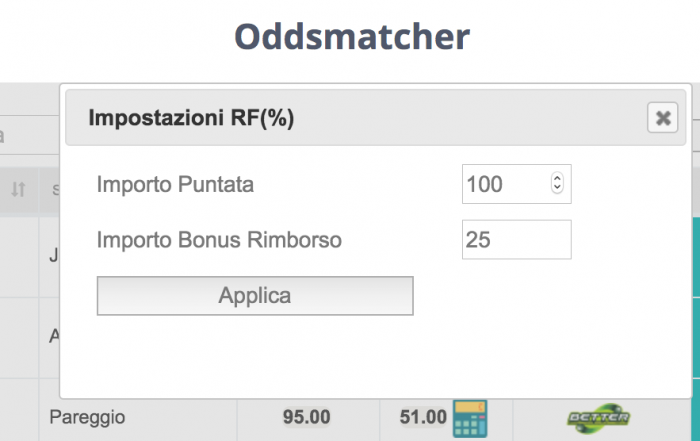Select the 95.00 odds value
The width and height of the screenshot is (700, 441).
coord(306,417)
